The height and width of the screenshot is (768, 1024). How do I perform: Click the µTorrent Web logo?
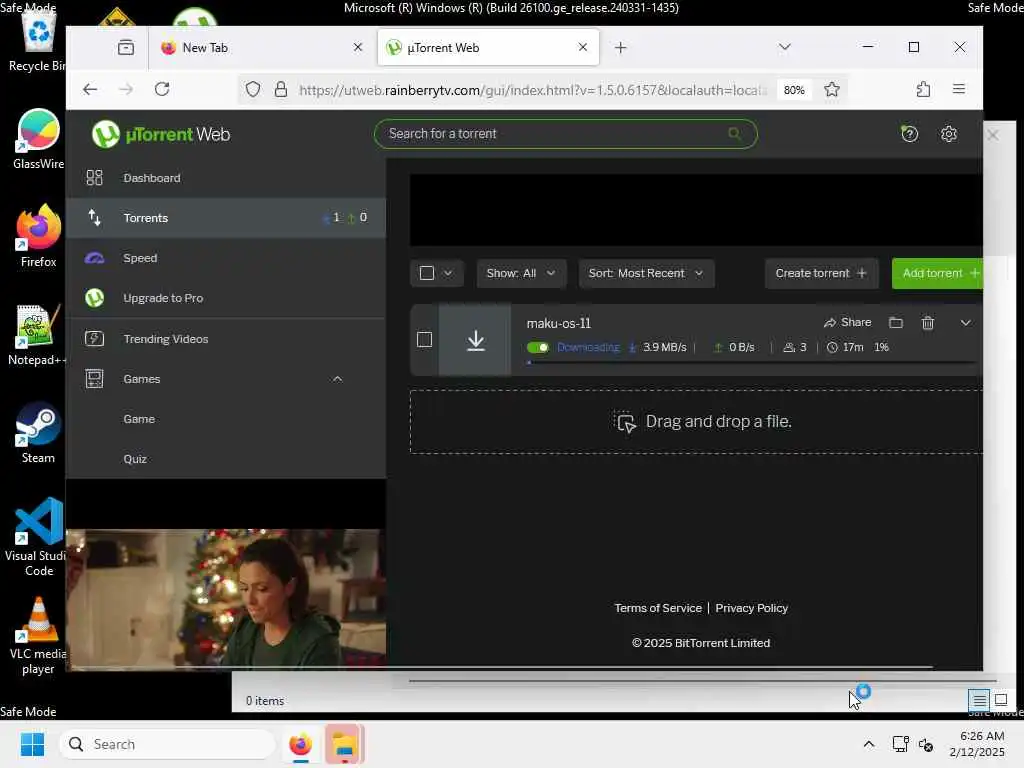click(161, 135)
